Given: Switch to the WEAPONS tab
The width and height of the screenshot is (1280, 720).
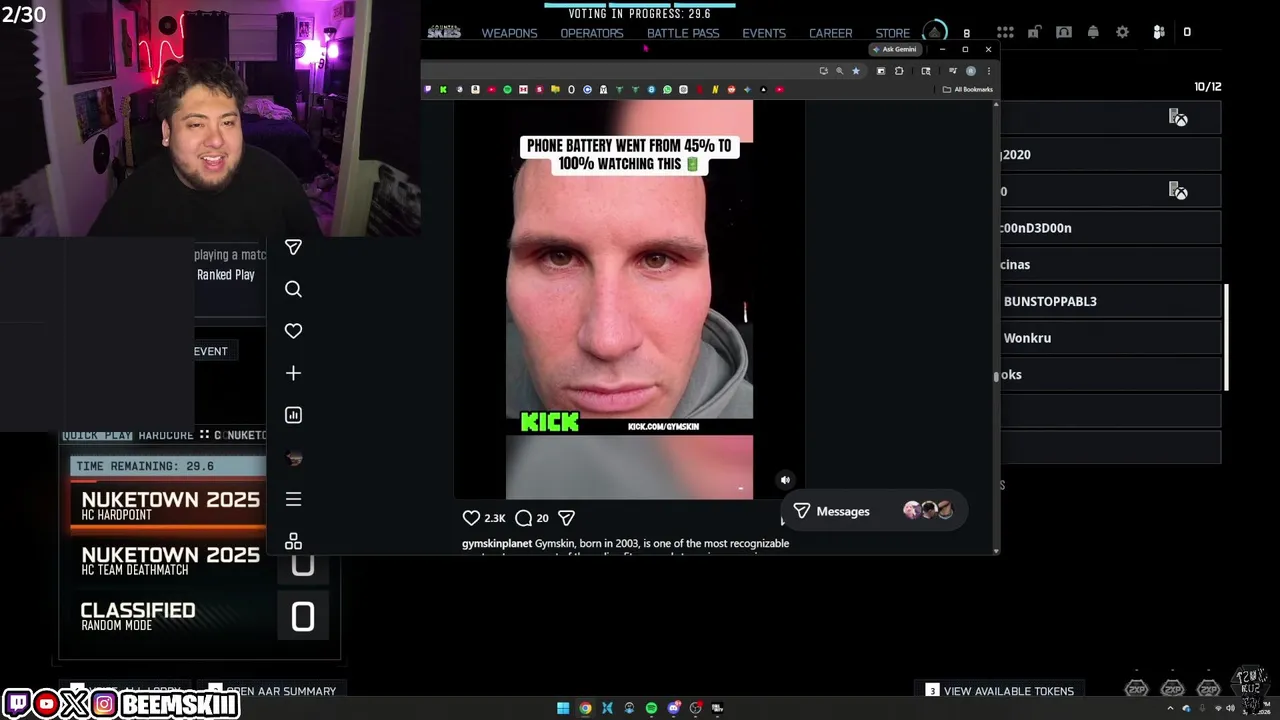Looking at the screenshot, I should (509, 33).
